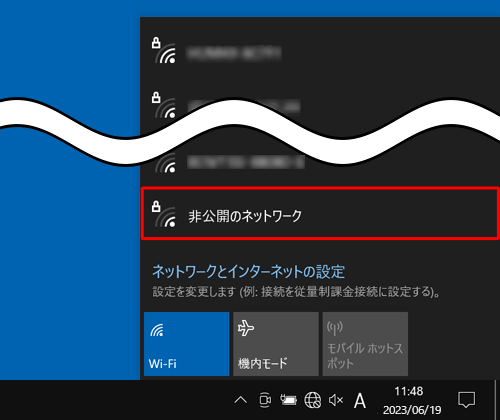Toggle the モバイル ホットスポット tile
The width and height of the screenshot is (500, 420).
(x=365, y=344)
